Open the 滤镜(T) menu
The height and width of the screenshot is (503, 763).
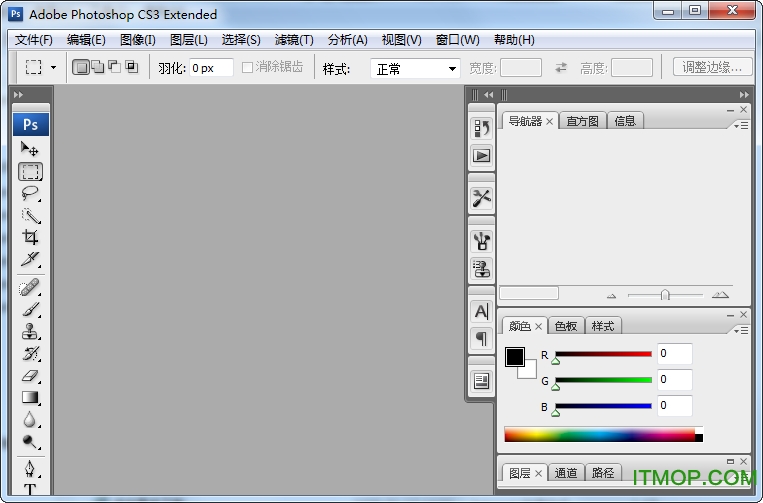[x=294, y=40]
